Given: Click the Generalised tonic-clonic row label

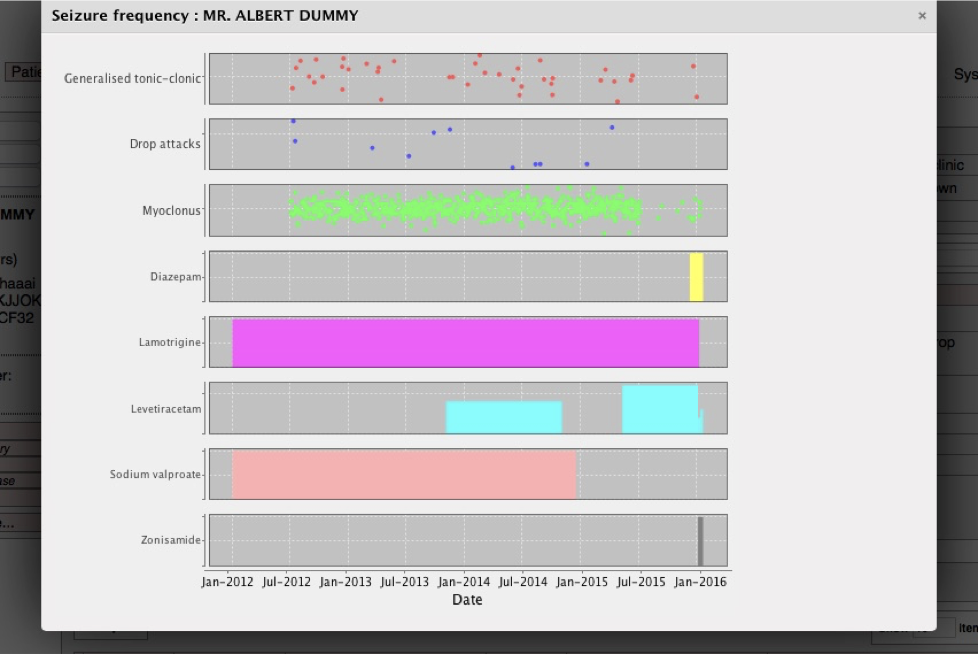Looking at the screenshot, I should [132, 78].
